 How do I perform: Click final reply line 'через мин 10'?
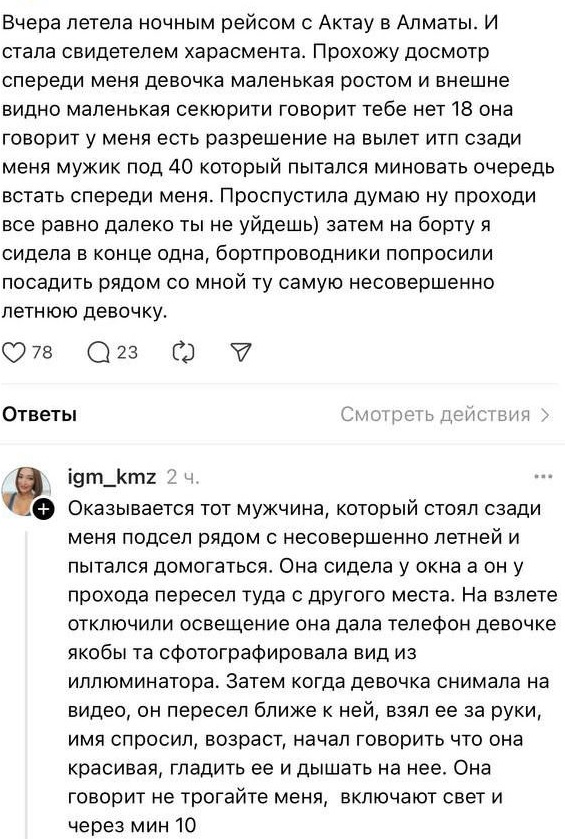[132, 825]
